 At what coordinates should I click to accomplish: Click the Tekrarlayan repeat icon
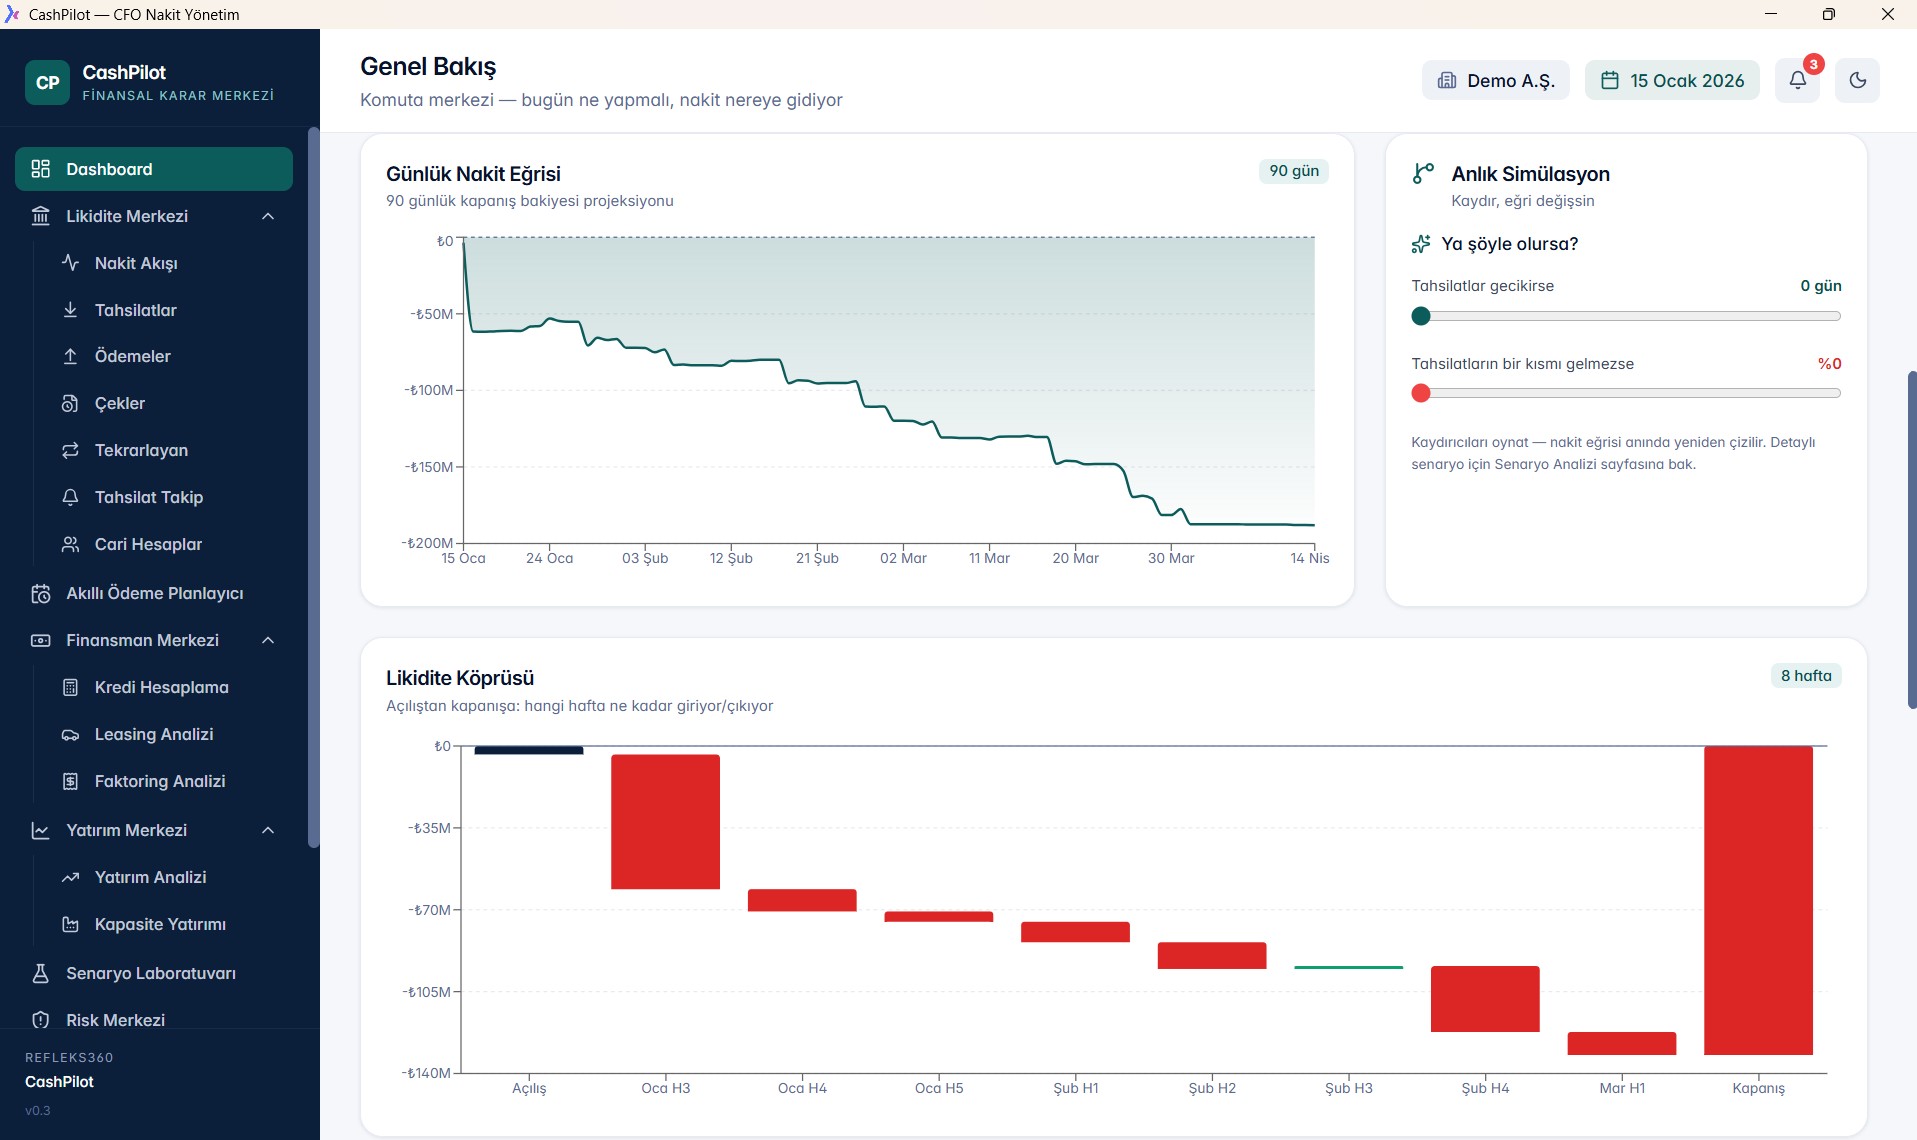pyautogui.click(x=70, y=450)
